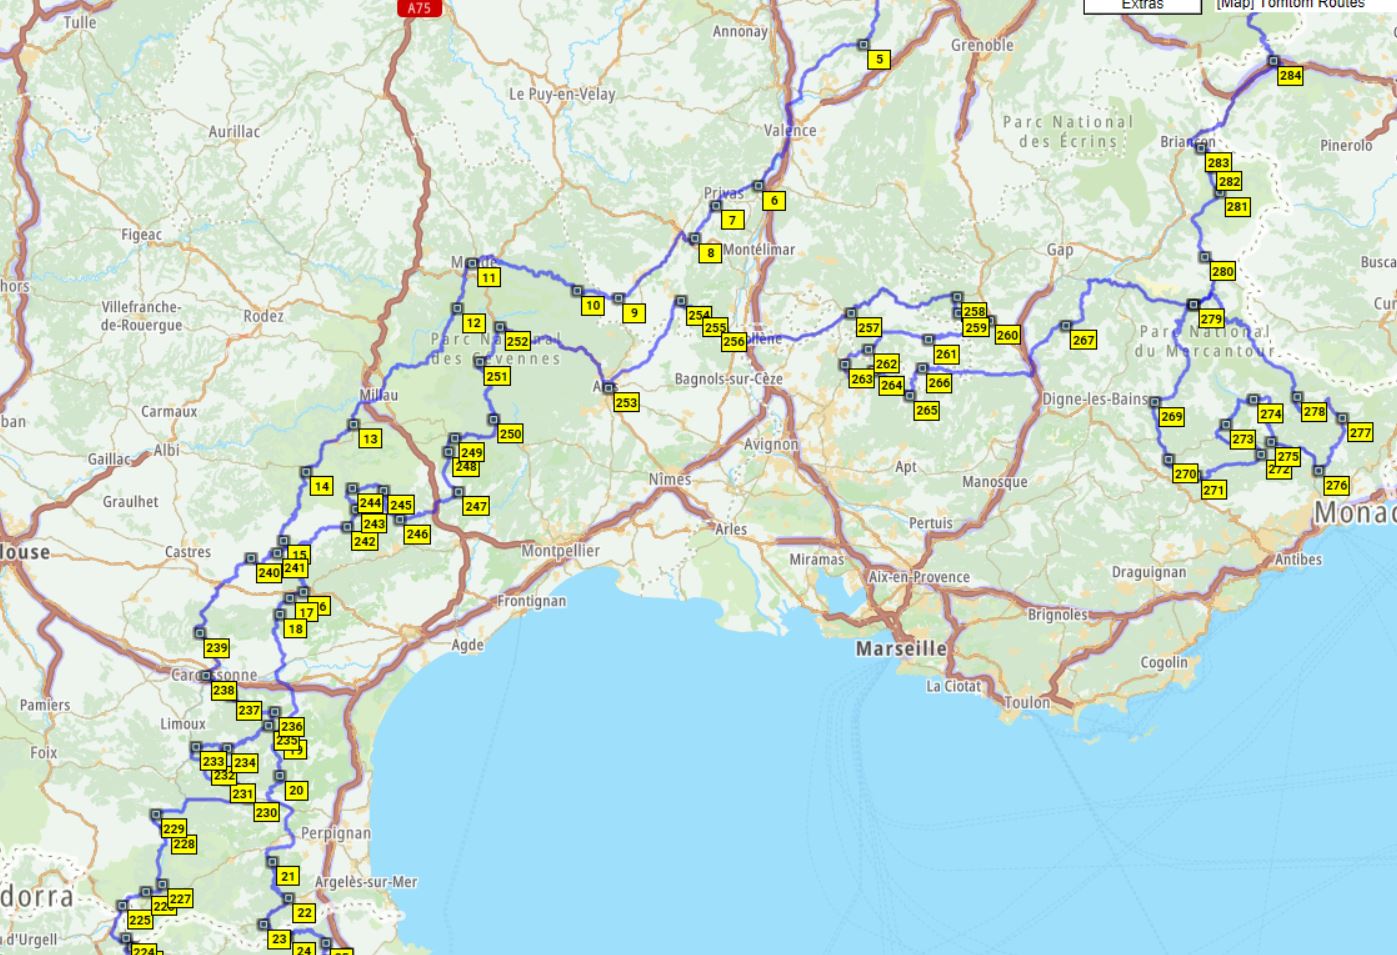
Task: Click waypoint label 14
Action: pos(321,486)
